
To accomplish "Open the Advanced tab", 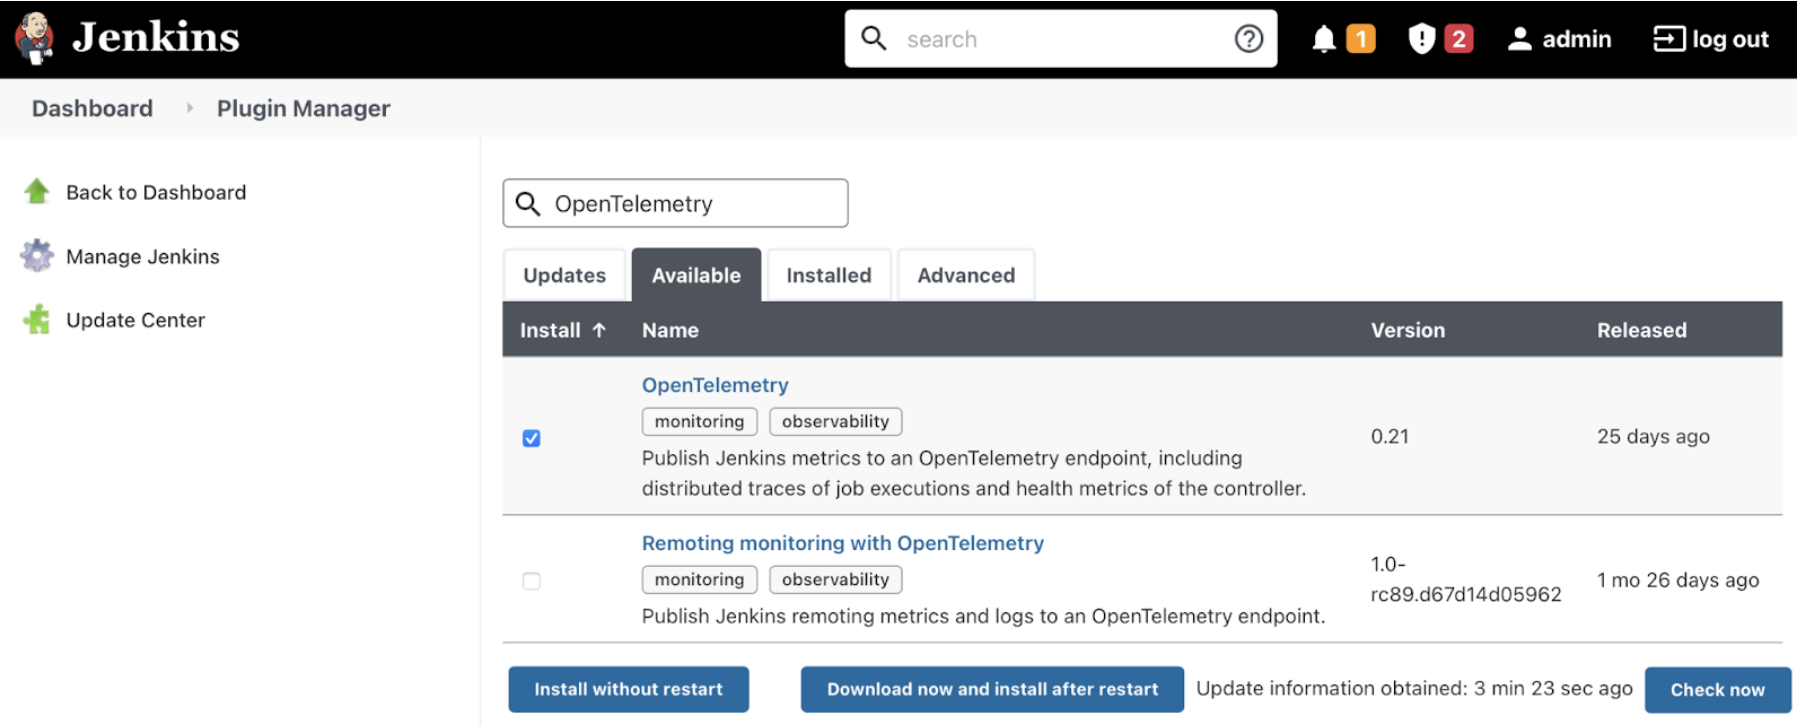I will tap(965, 275).
